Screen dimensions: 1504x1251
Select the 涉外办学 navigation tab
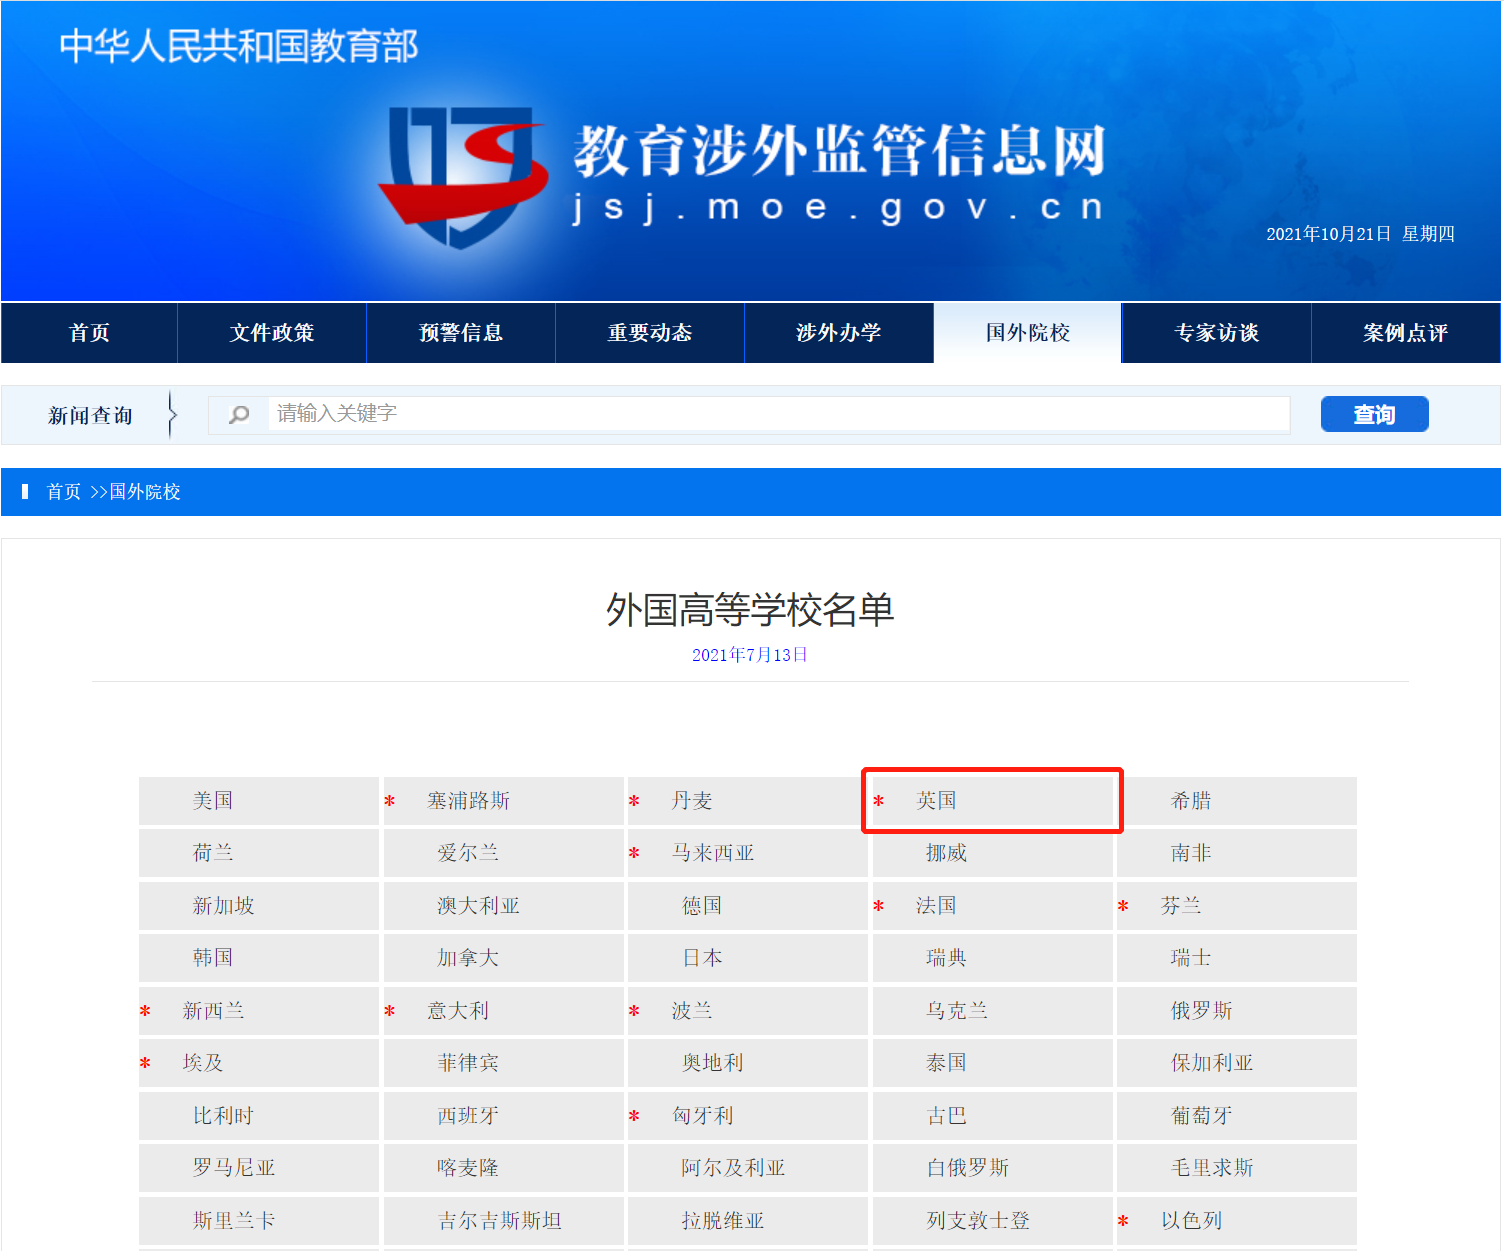point(839,333)
